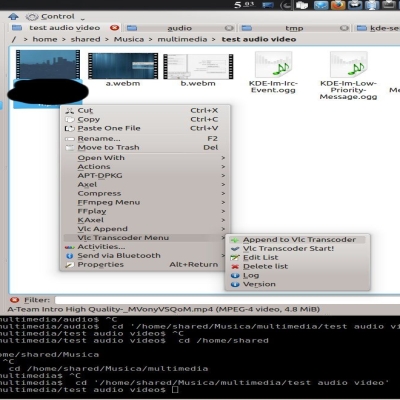Click the Activities colored dots icon

coord(69,247)
